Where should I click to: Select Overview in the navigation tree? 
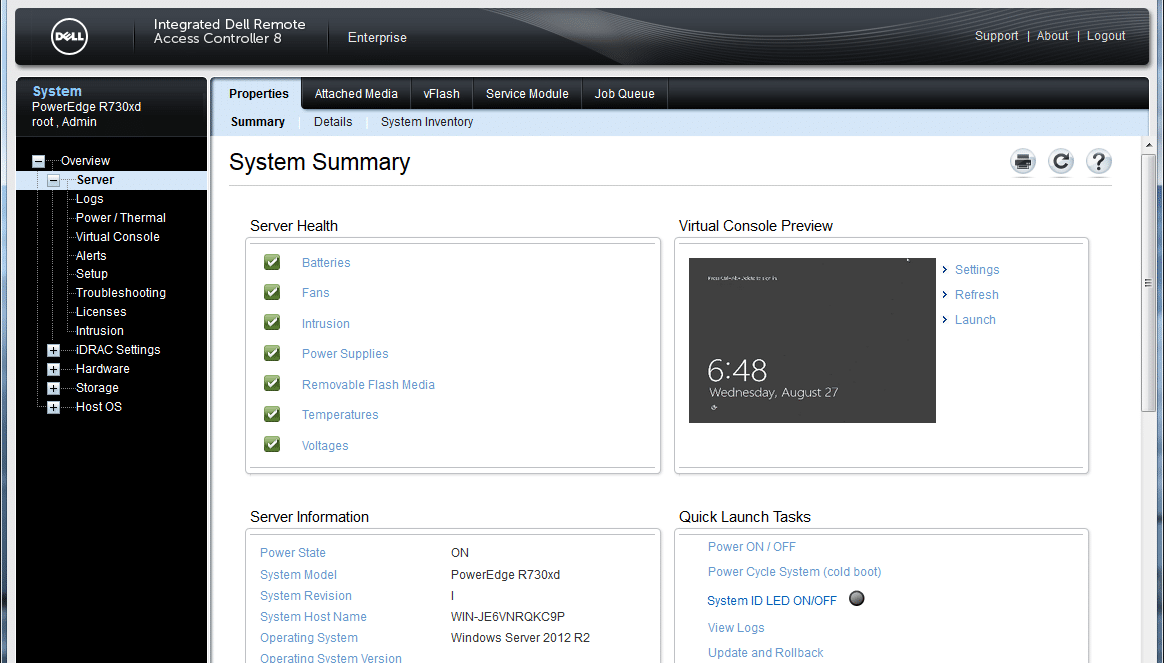pos(85,161)
